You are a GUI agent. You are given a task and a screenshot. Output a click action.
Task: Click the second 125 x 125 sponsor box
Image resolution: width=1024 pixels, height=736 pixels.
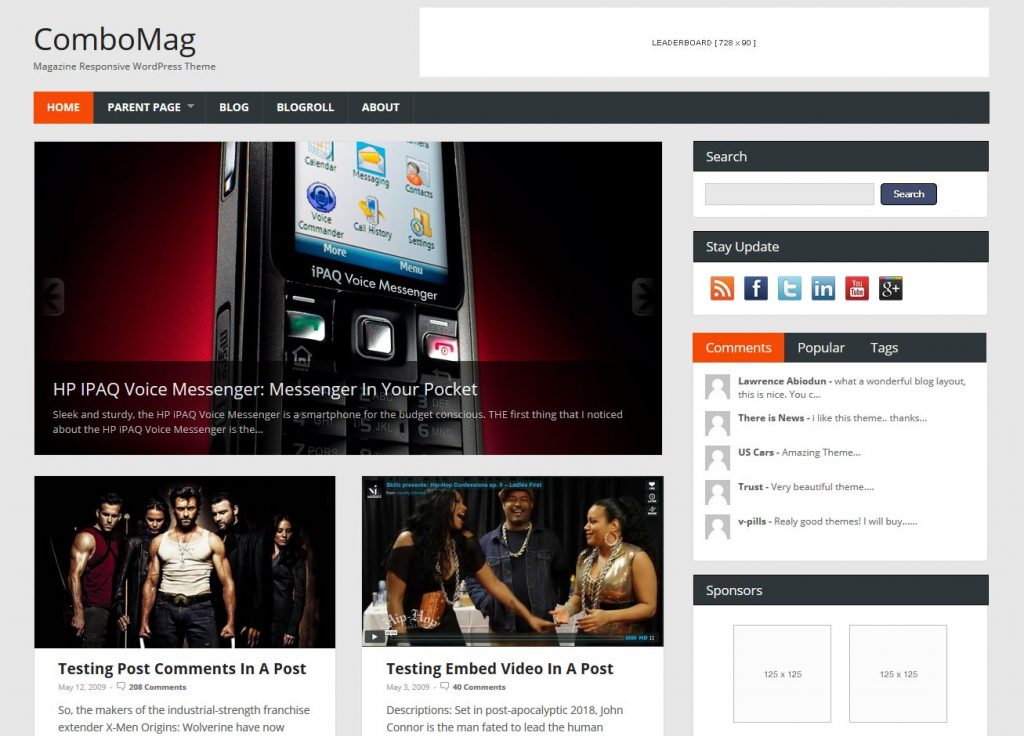point(898,674)
